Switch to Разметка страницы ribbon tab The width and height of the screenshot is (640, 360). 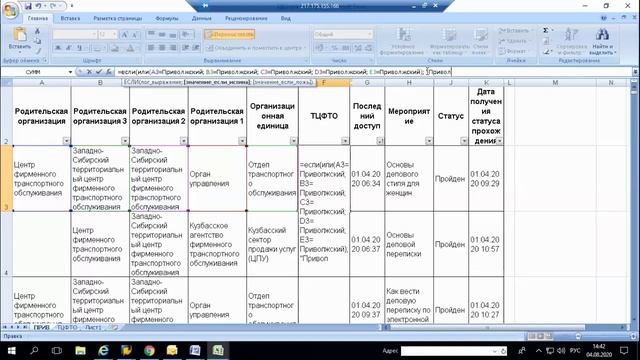[x=118, y=18]
